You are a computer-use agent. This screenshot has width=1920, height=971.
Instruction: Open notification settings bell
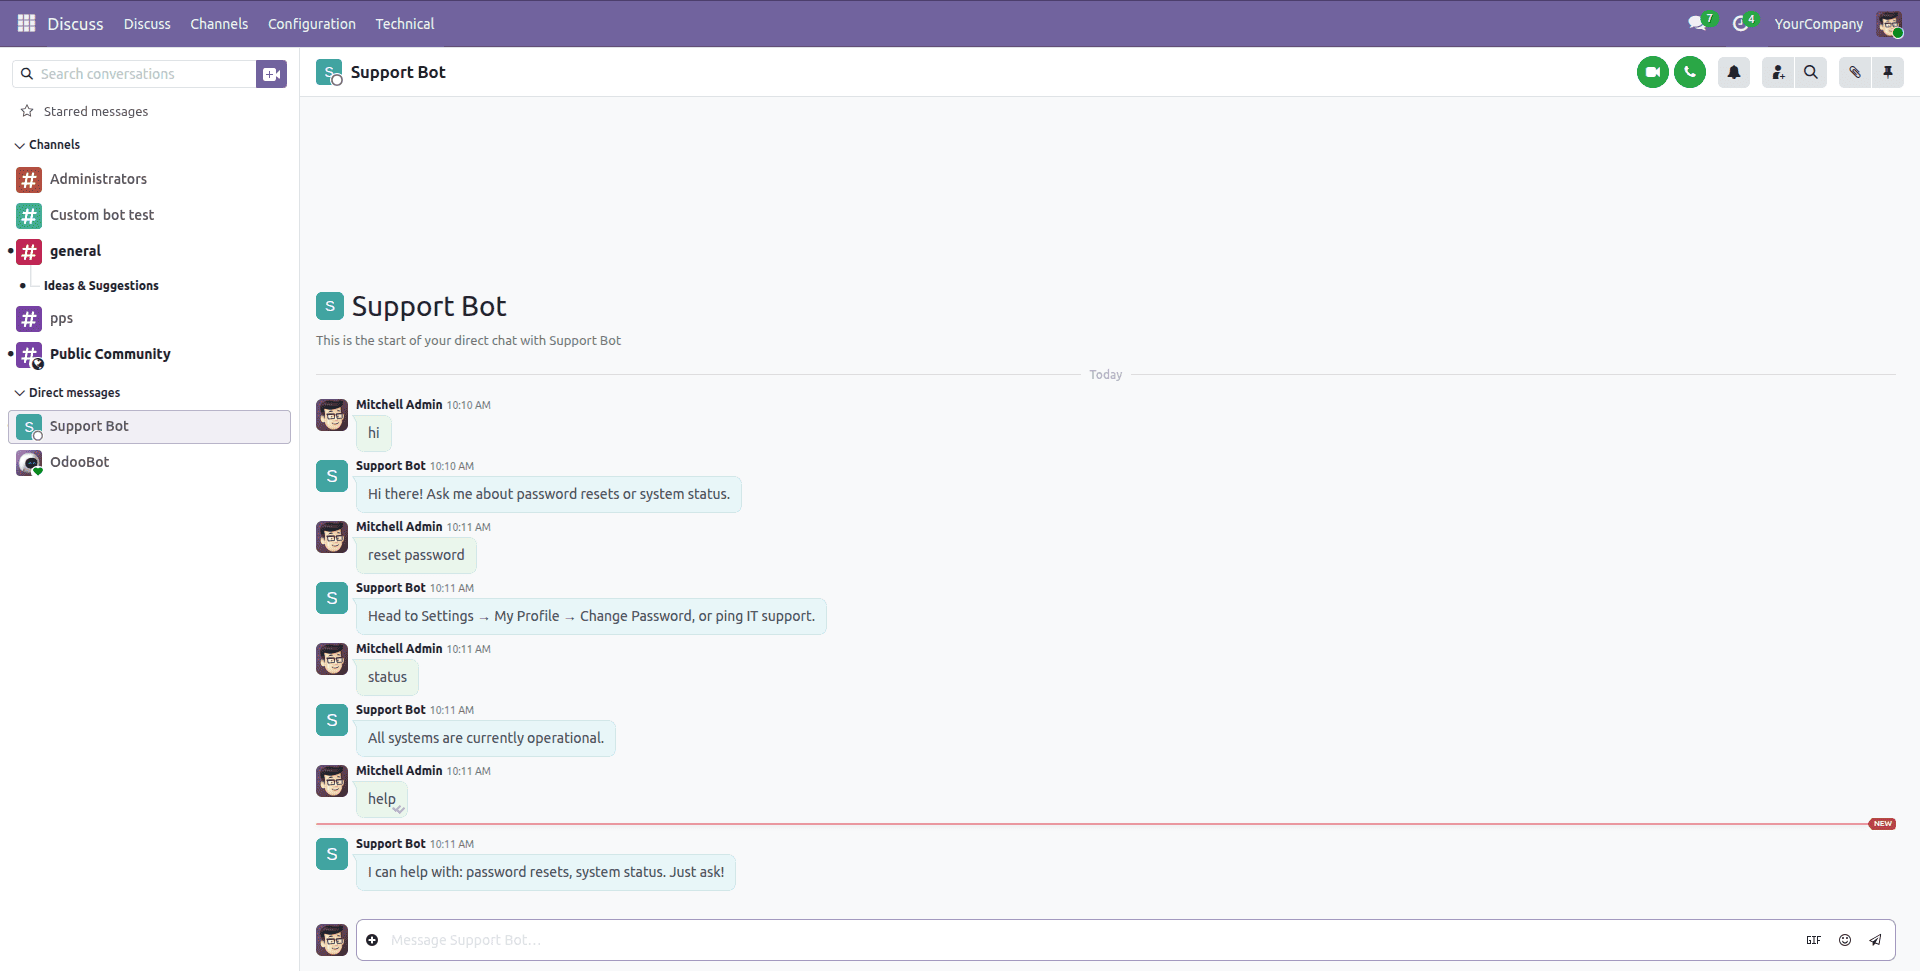1734,72
